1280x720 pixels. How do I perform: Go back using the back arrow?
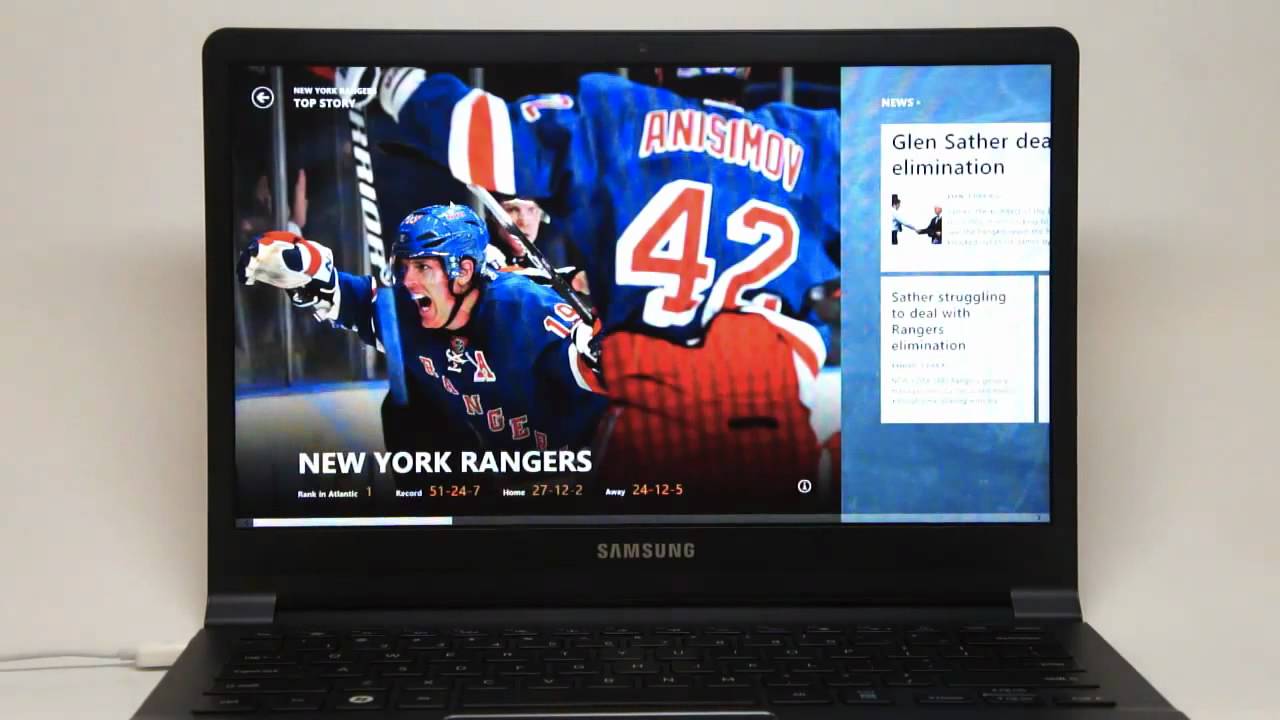(x=262, y=97)
